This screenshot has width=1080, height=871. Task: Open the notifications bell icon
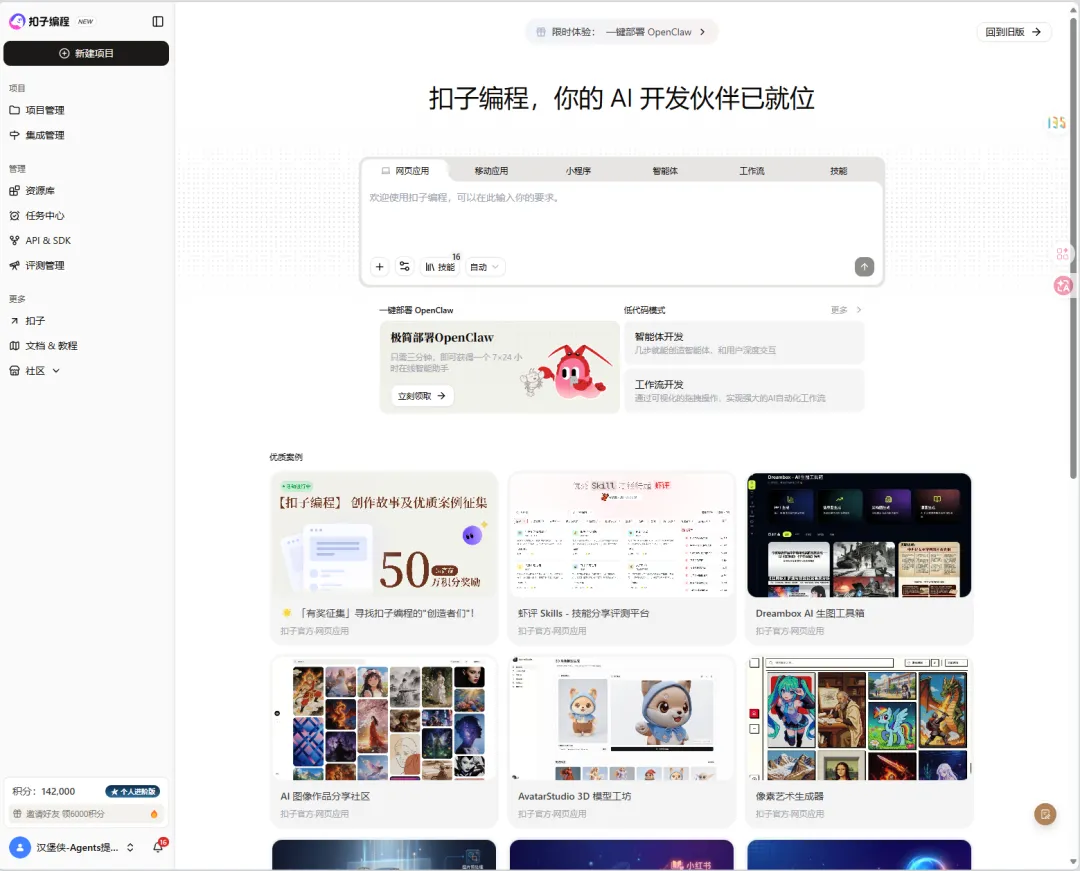click(x=158, y=848)
